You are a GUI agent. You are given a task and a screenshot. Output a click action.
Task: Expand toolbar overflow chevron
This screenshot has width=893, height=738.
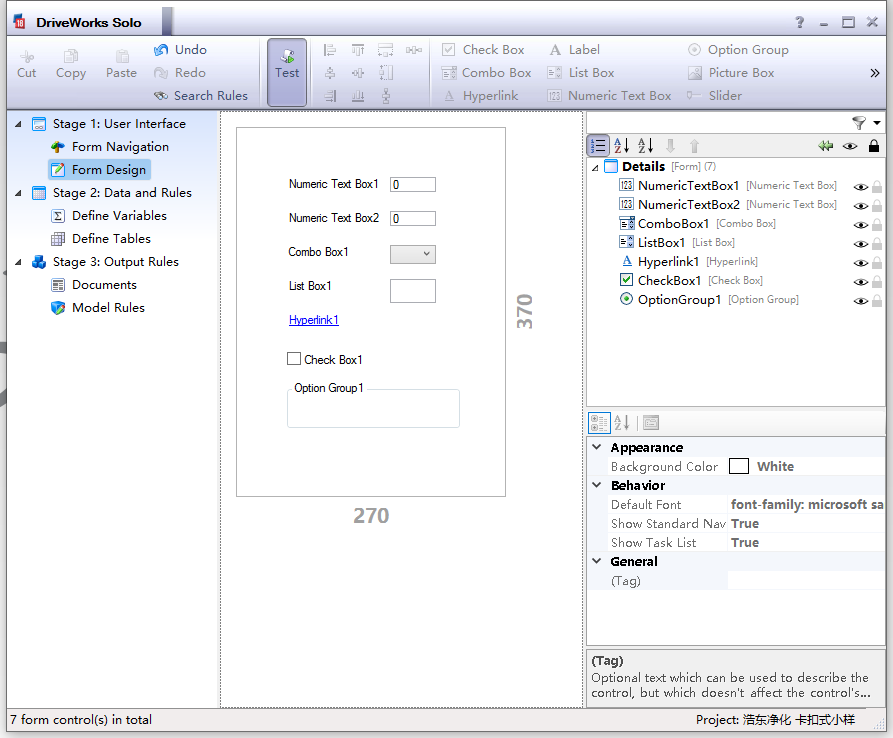click(875, 73)
